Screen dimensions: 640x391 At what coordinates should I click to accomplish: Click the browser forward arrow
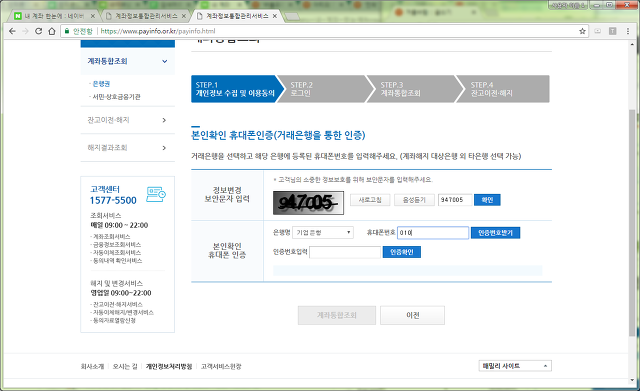25,31
